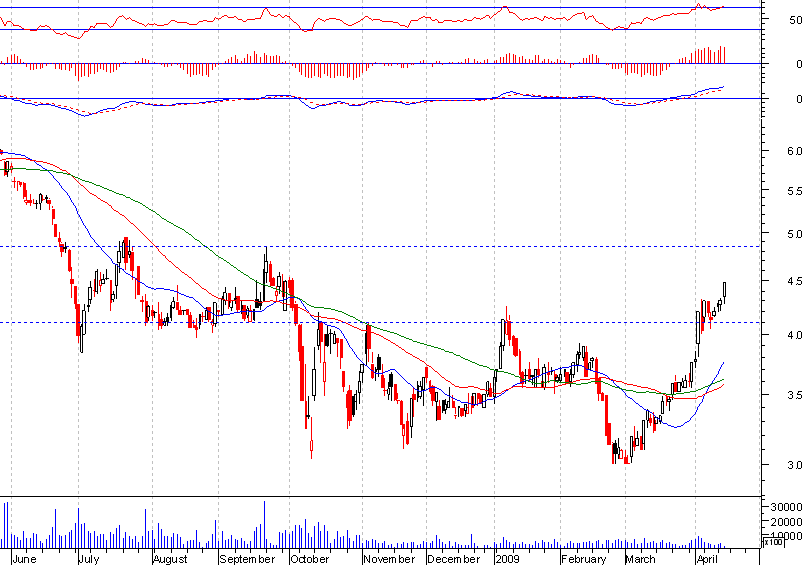Click the June label on time axis
Screen dimensions: 806x565
[x=24, y=559]
